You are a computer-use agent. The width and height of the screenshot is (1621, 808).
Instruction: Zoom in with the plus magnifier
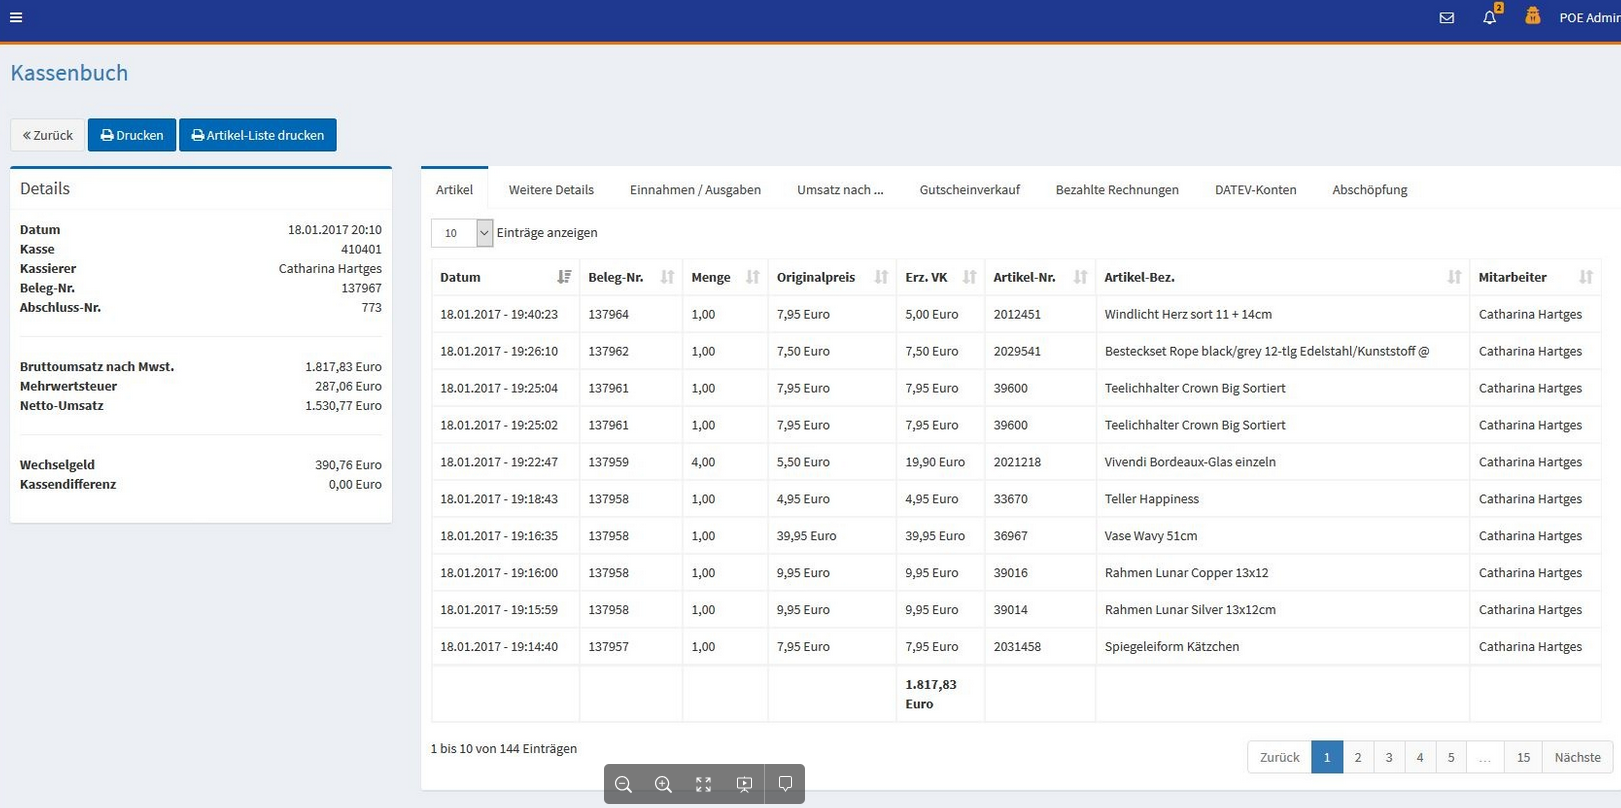pos(663,784)
